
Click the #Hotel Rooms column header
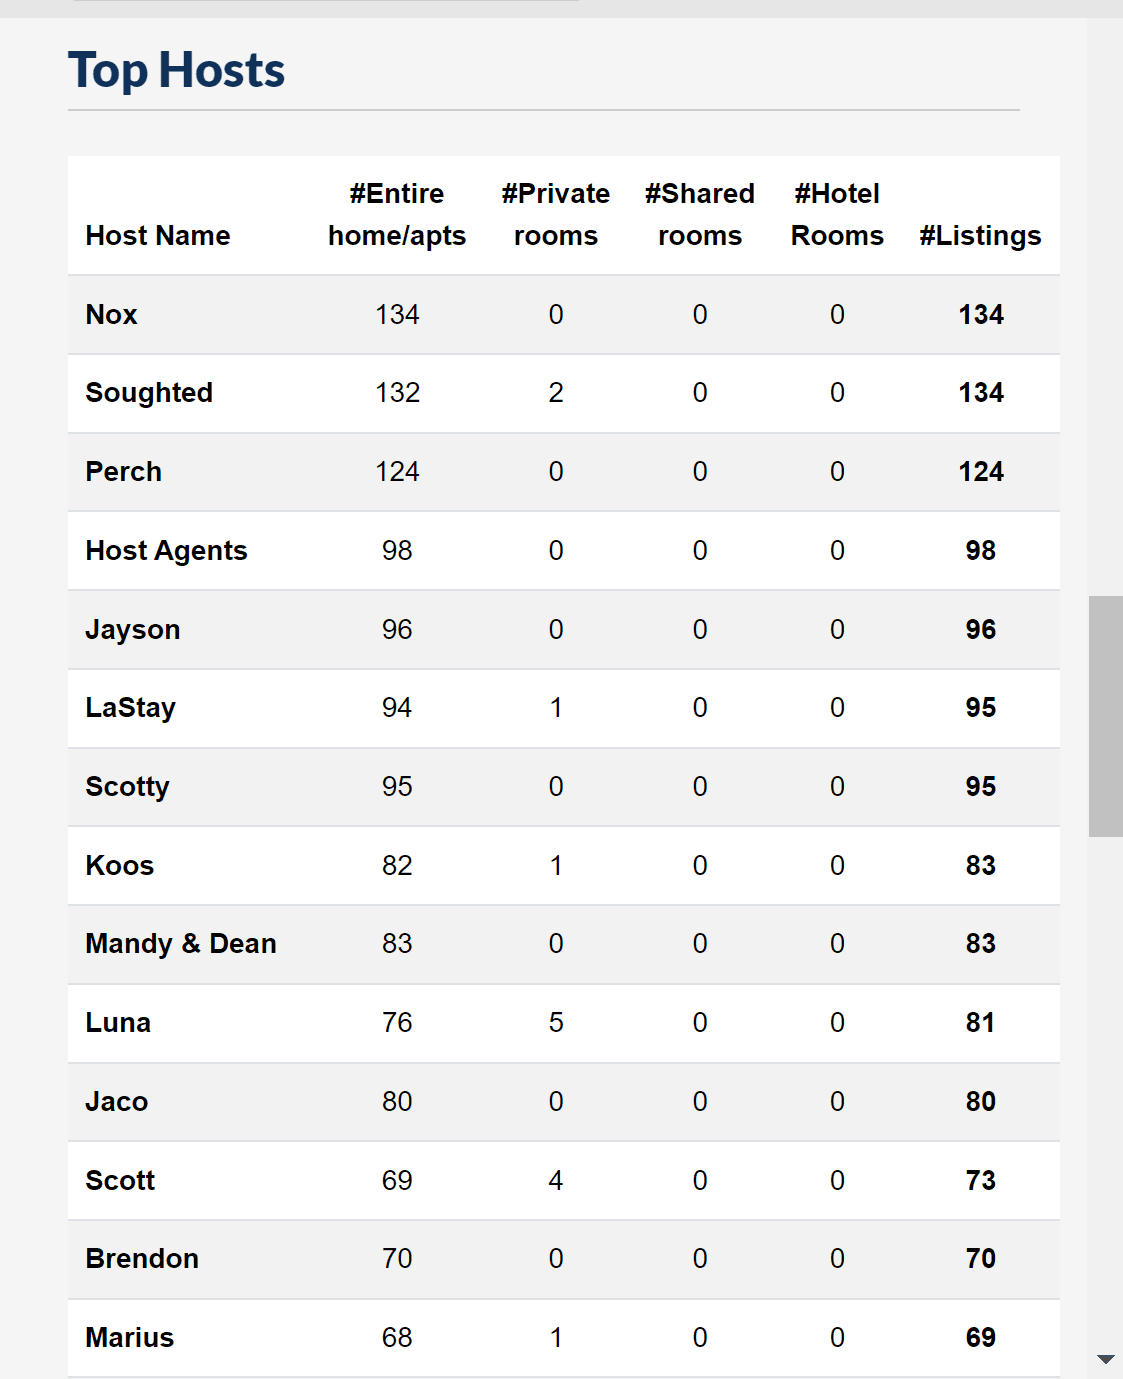point(837,215)
